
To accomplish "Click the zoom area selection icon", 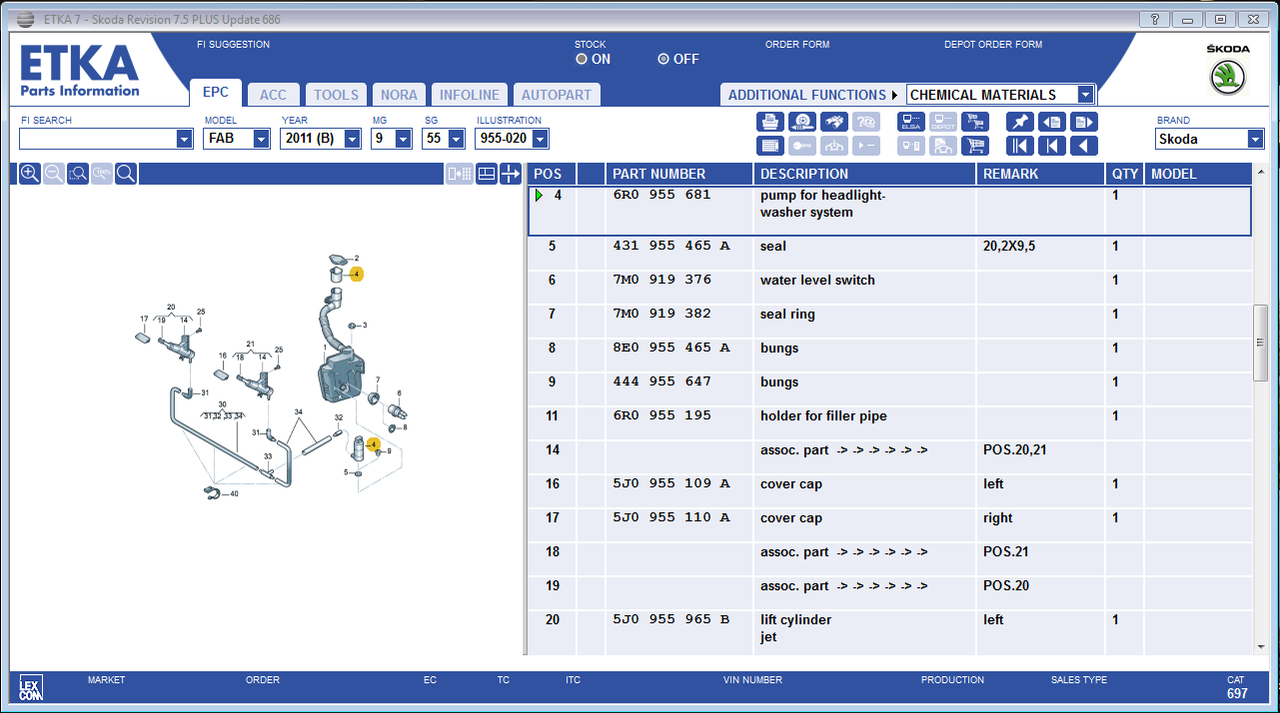I will point(78,174).
